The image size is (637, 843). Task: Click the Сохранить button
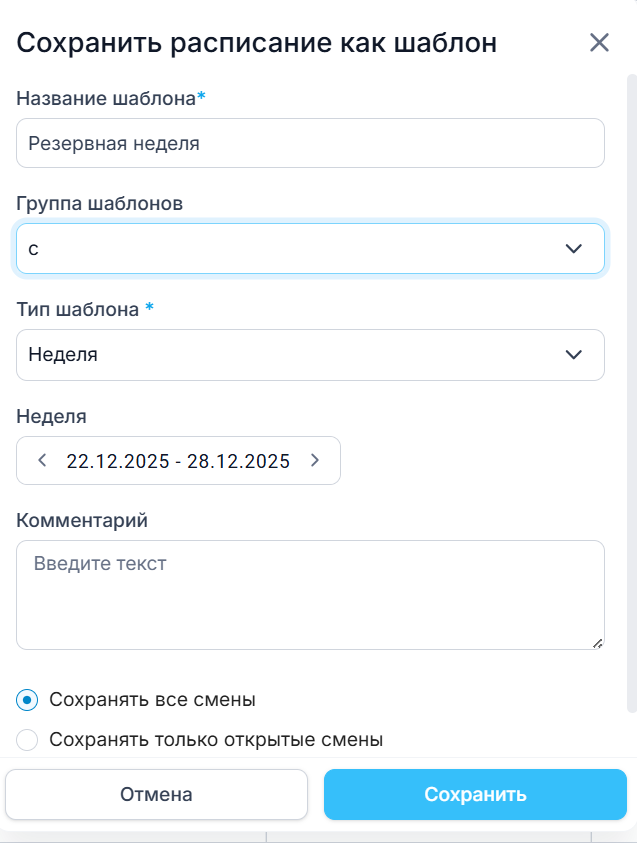[475, 795]
